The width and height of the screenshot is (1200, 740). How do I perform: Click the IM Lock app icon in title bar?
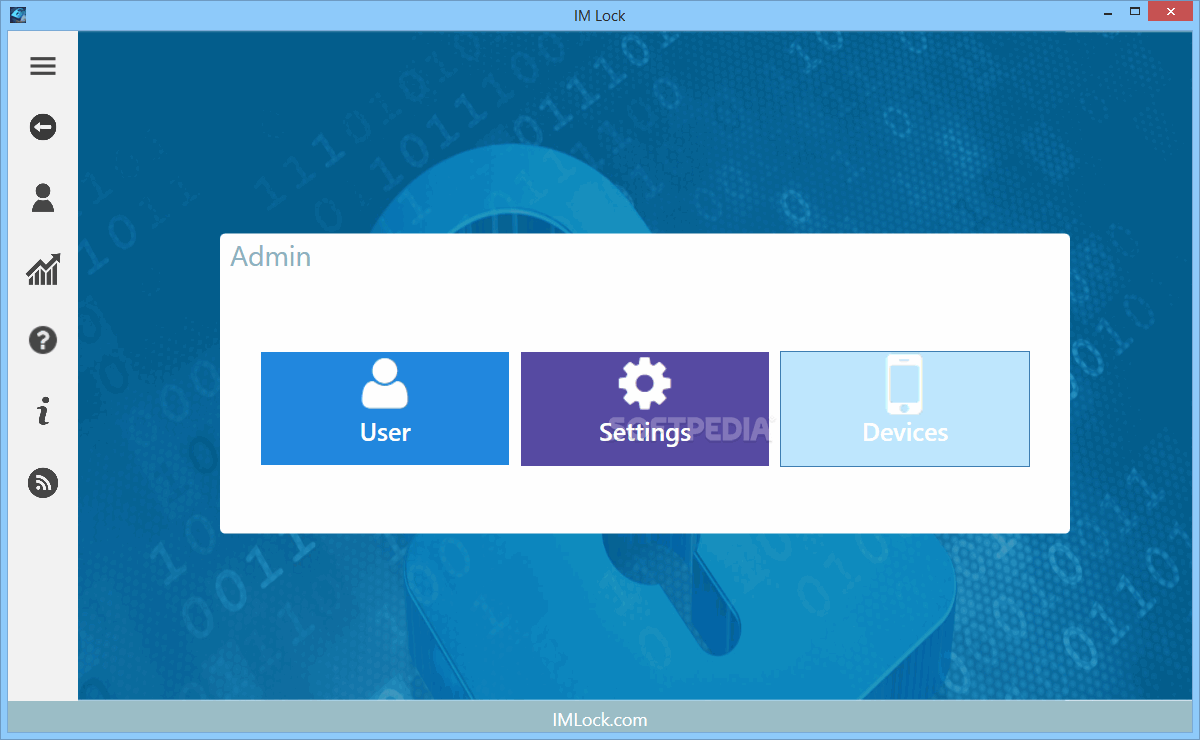[x=17, y=14]
